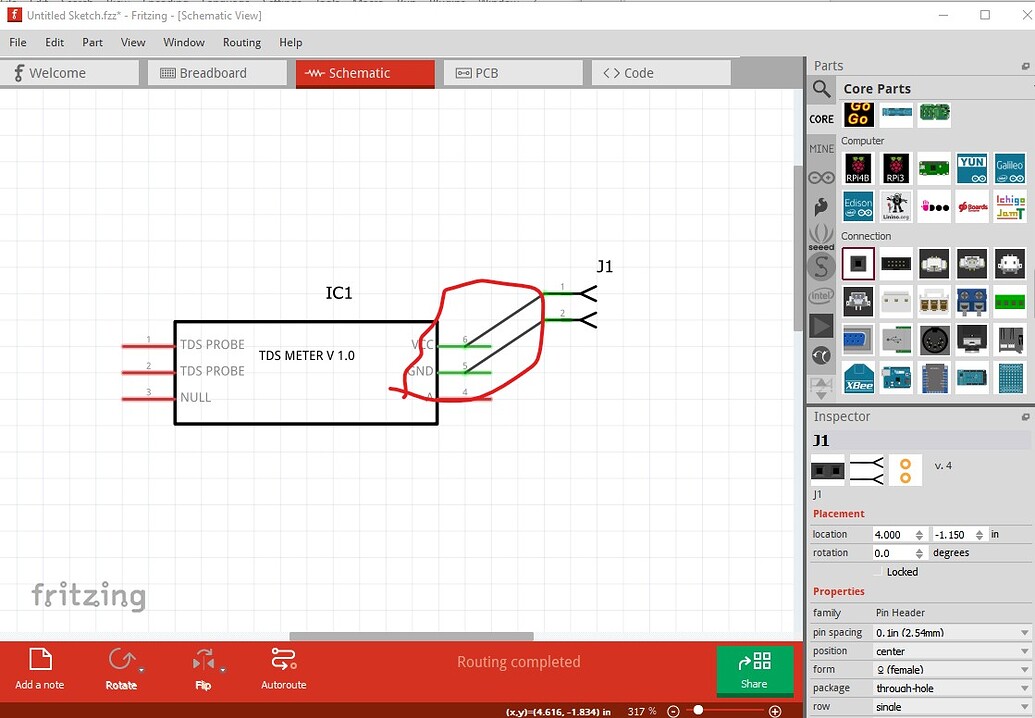Click the Flip button

[x=203, y=668]
